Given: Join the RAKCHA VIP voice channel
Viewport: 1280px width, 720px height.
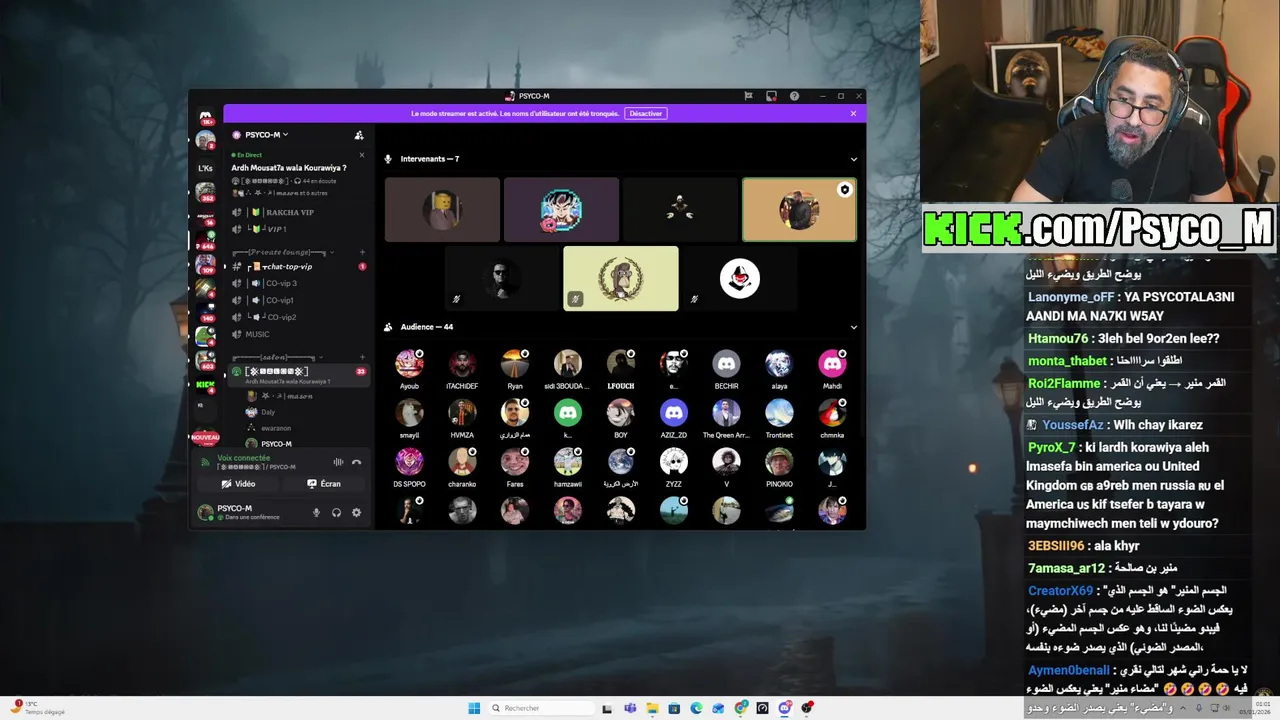Looking at the screenshot, I should (x=298, y=212).
